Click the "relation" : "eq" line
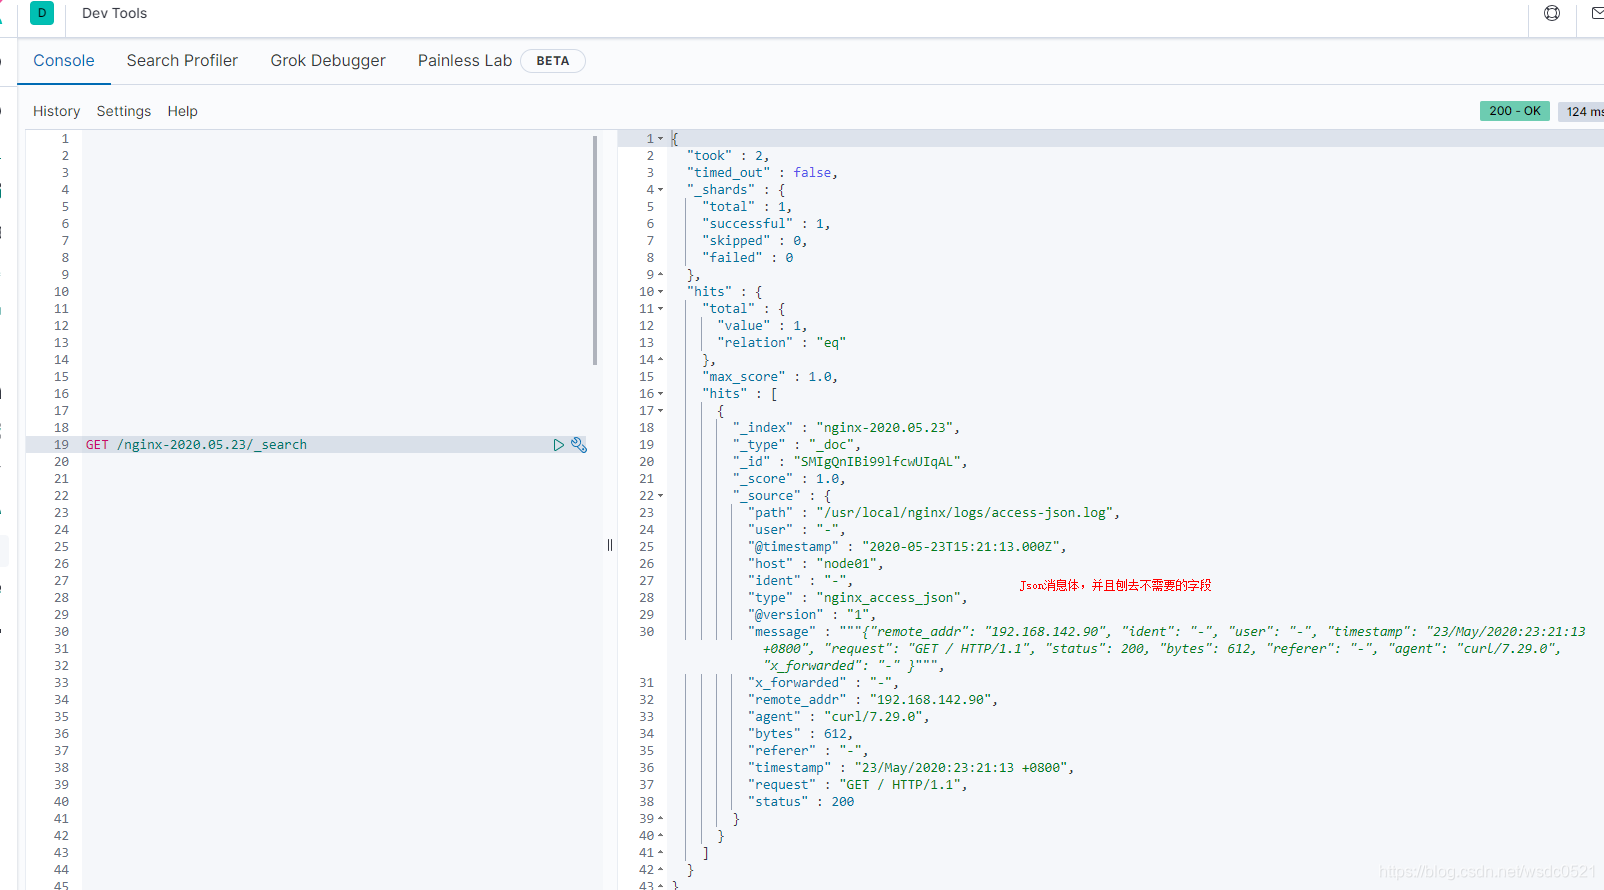1604x890 pixels. coord(781,343)
